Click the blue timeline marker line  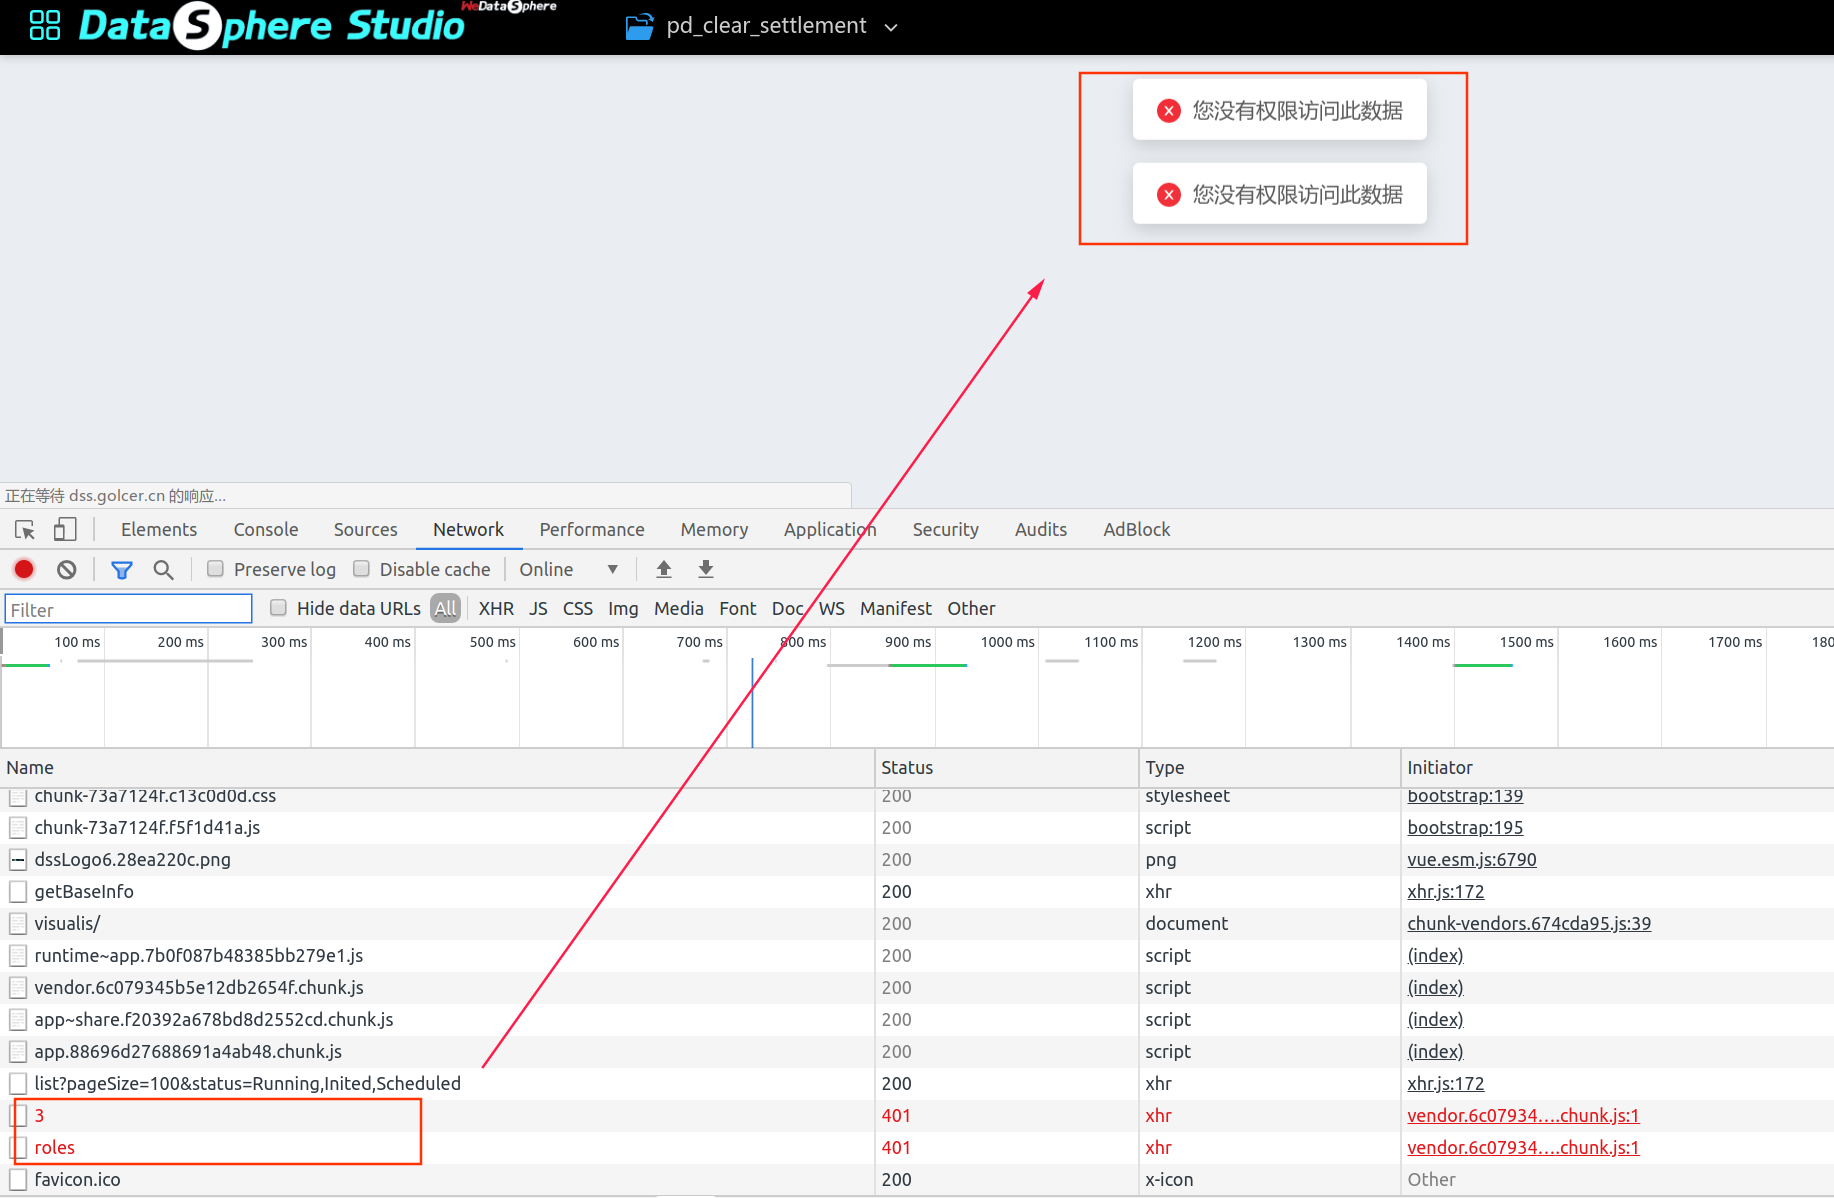(x=752, y=702)
